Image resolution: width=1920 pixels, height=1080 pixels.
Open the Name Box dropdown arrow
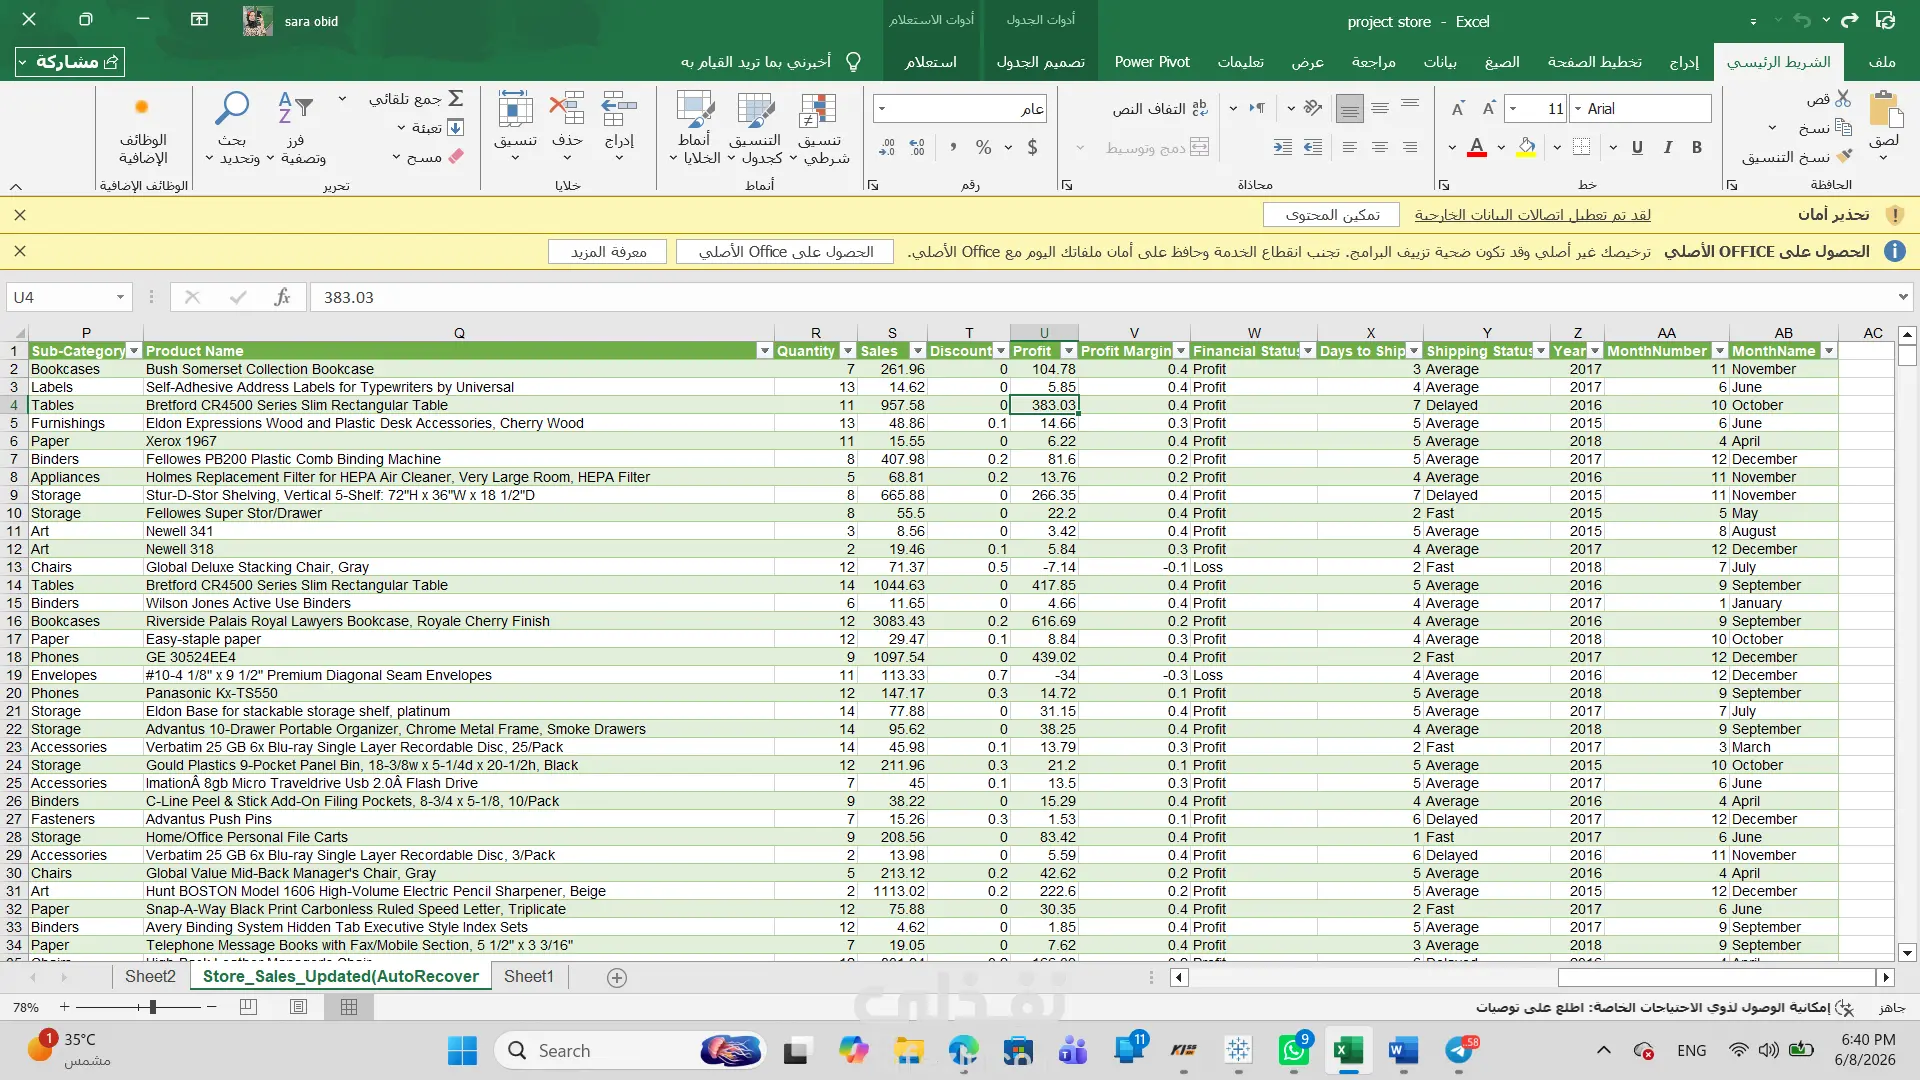pyautogui.click(x=120, y=297)
